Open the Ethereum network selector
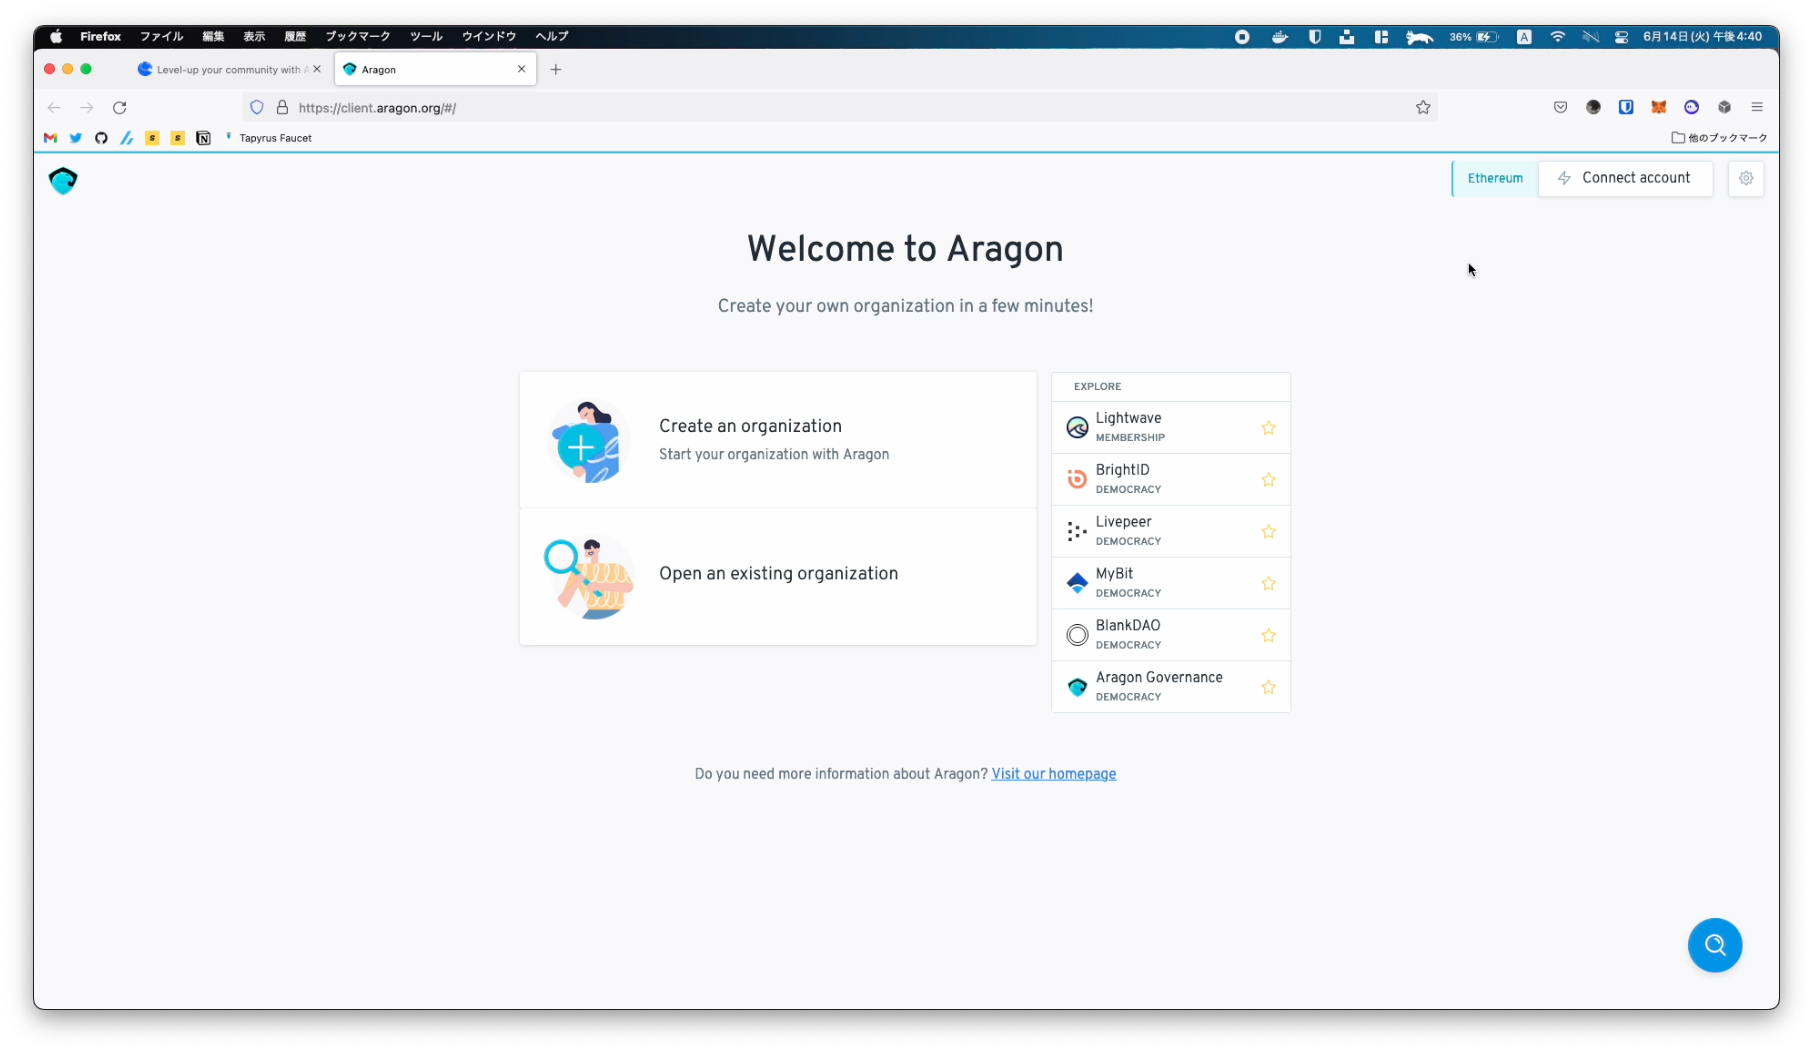This screenshot has height=1051, width=1813. (1495, 178)
